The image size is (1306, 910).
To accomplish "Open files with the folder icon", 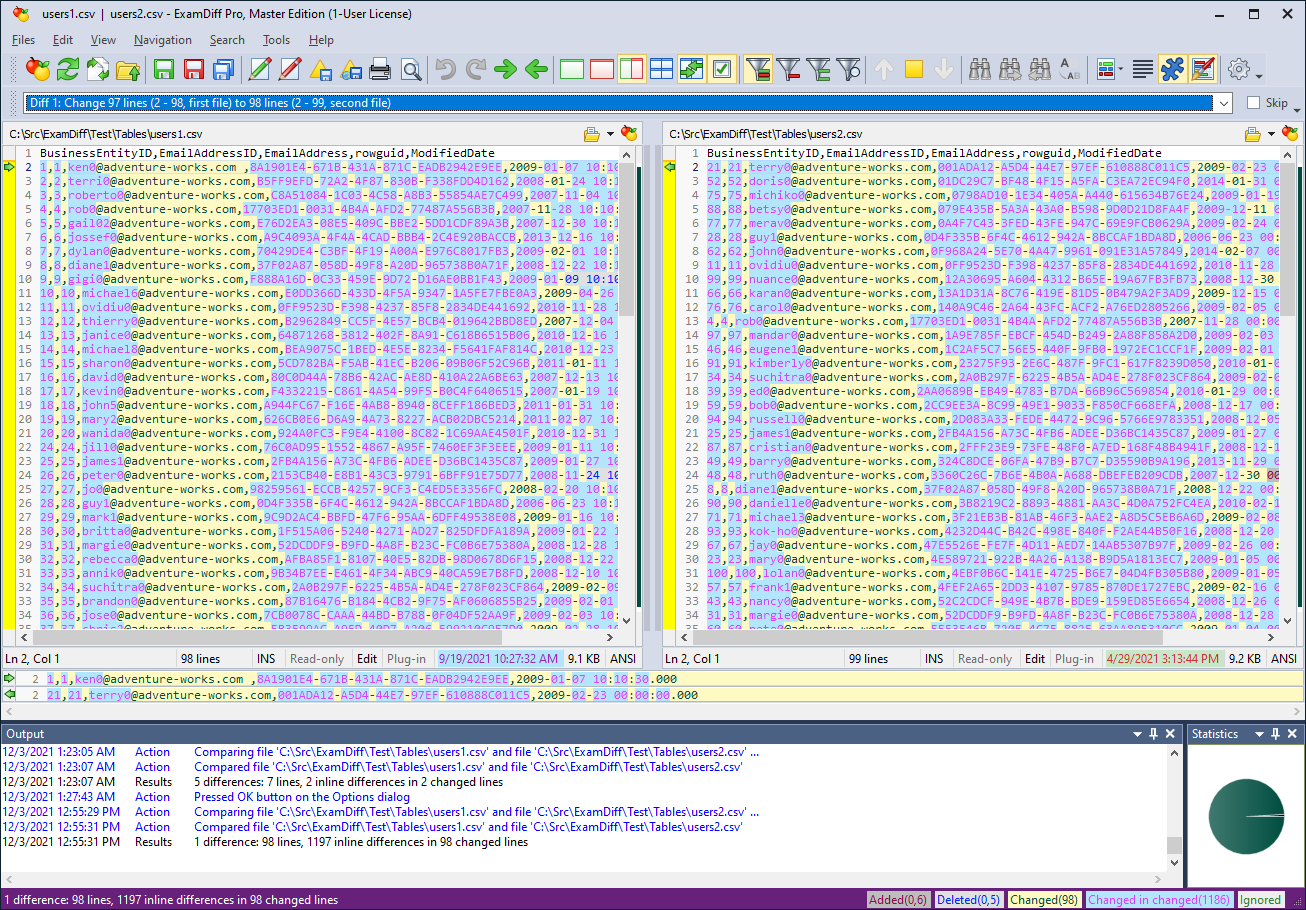I will pos(128,69).
